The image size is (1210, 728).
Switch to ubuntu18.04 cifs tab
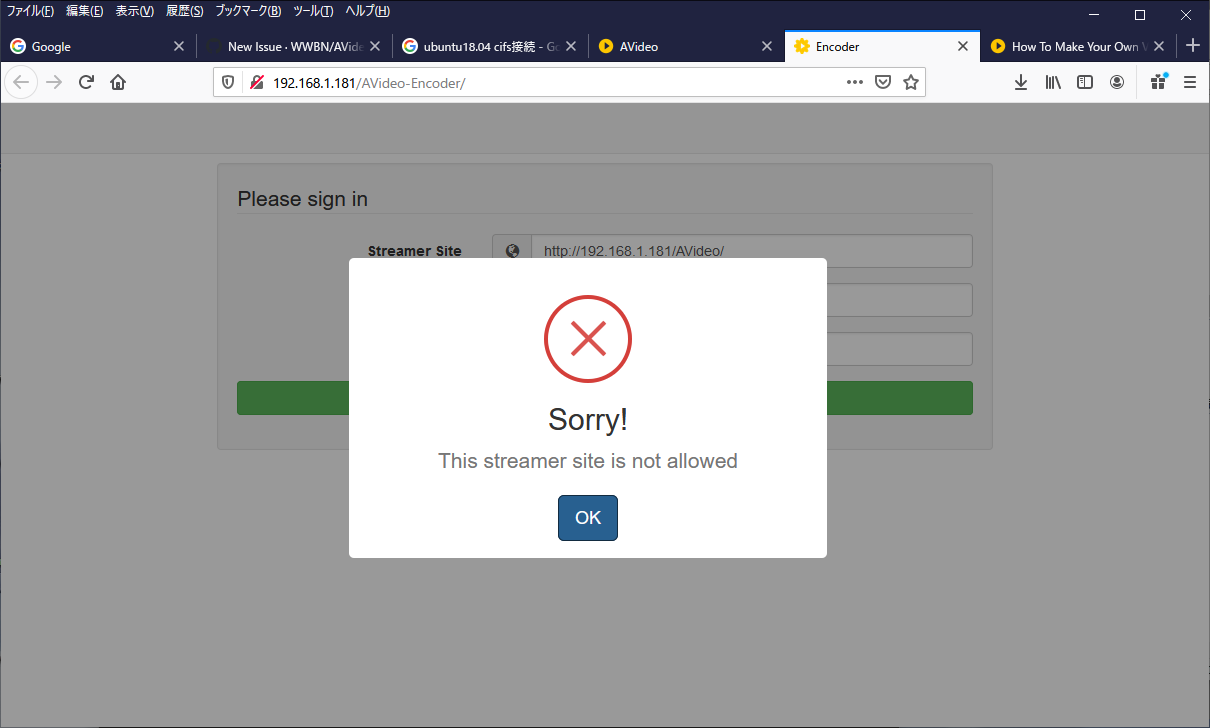488,46
